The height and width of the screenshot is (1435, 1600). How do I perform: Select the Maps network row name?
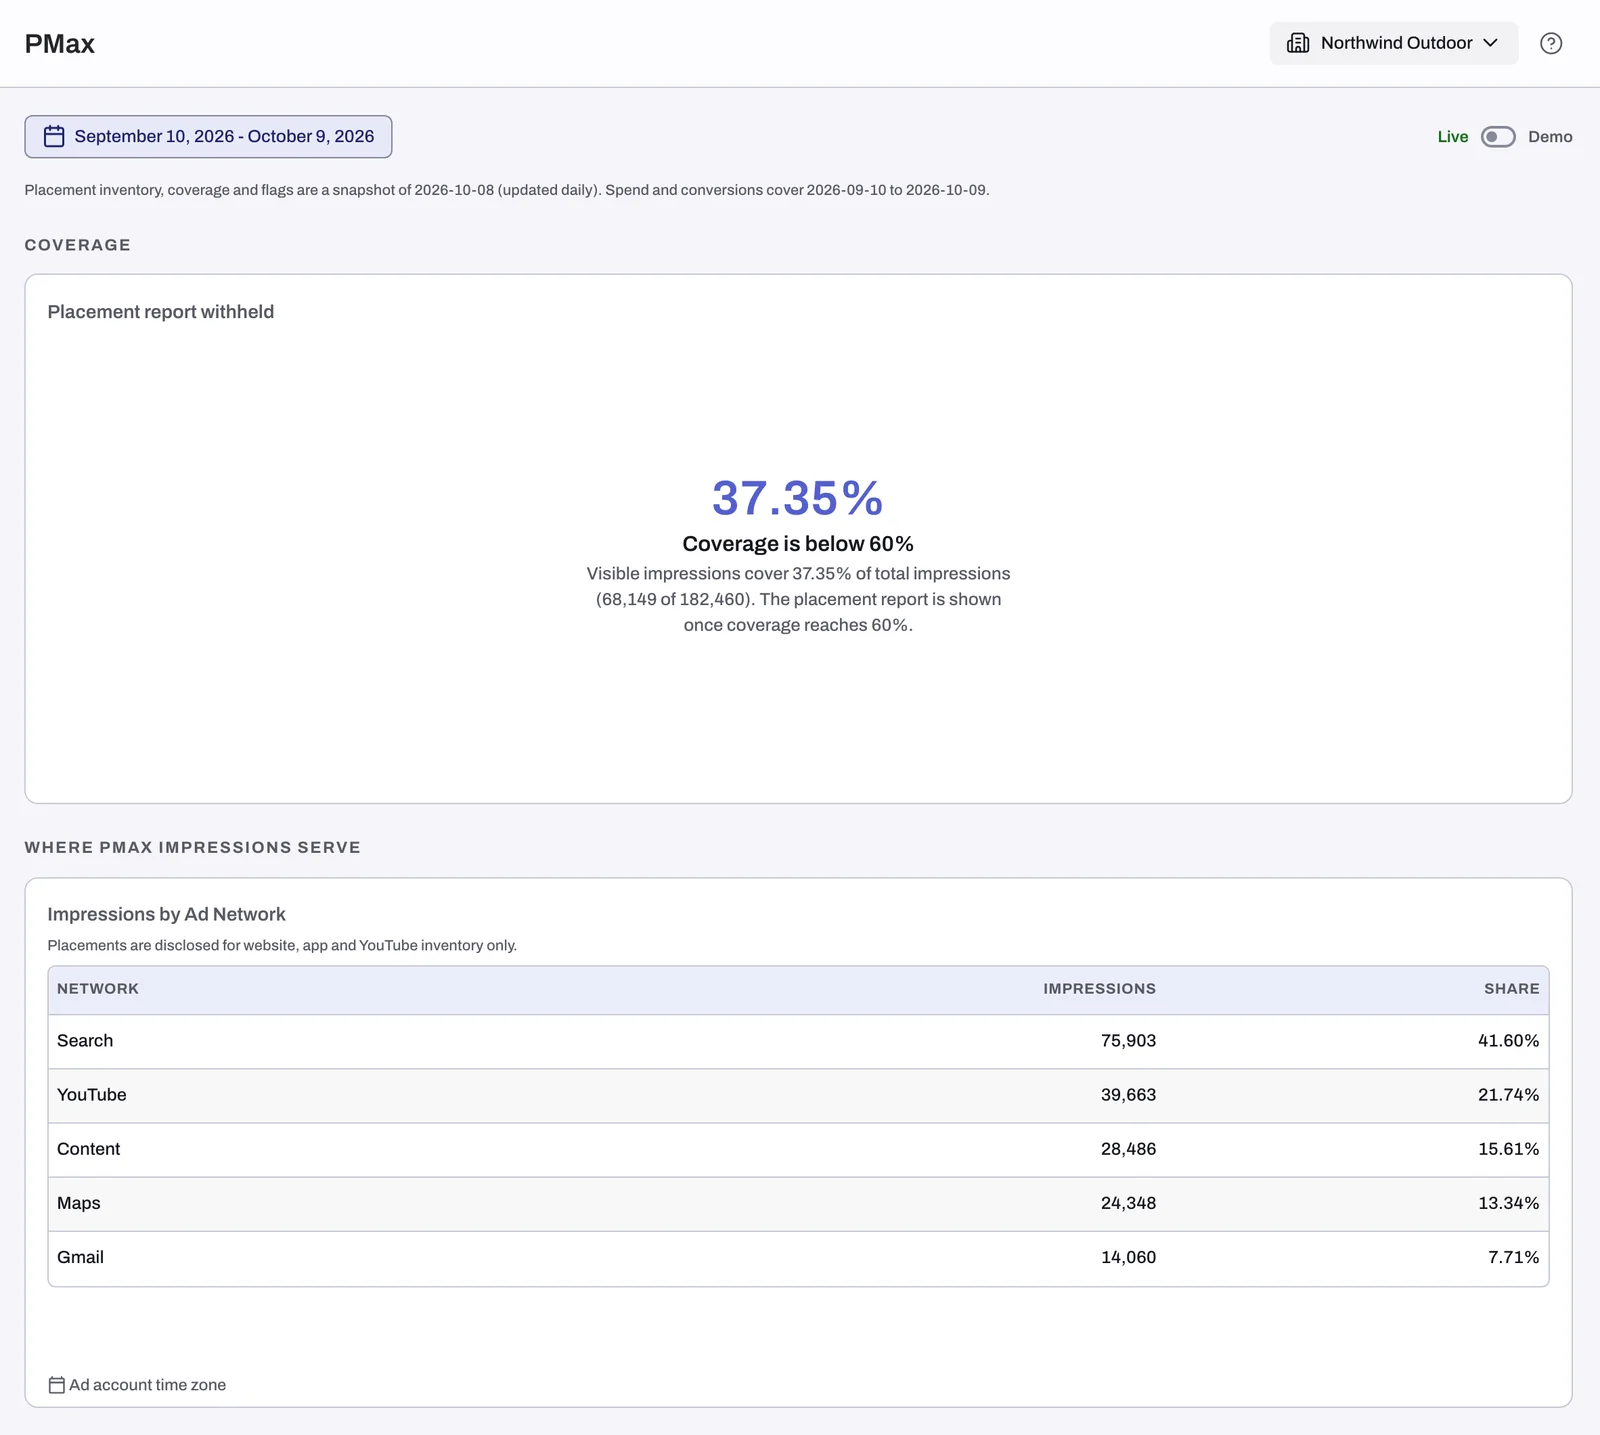(x=79, y=1203)
